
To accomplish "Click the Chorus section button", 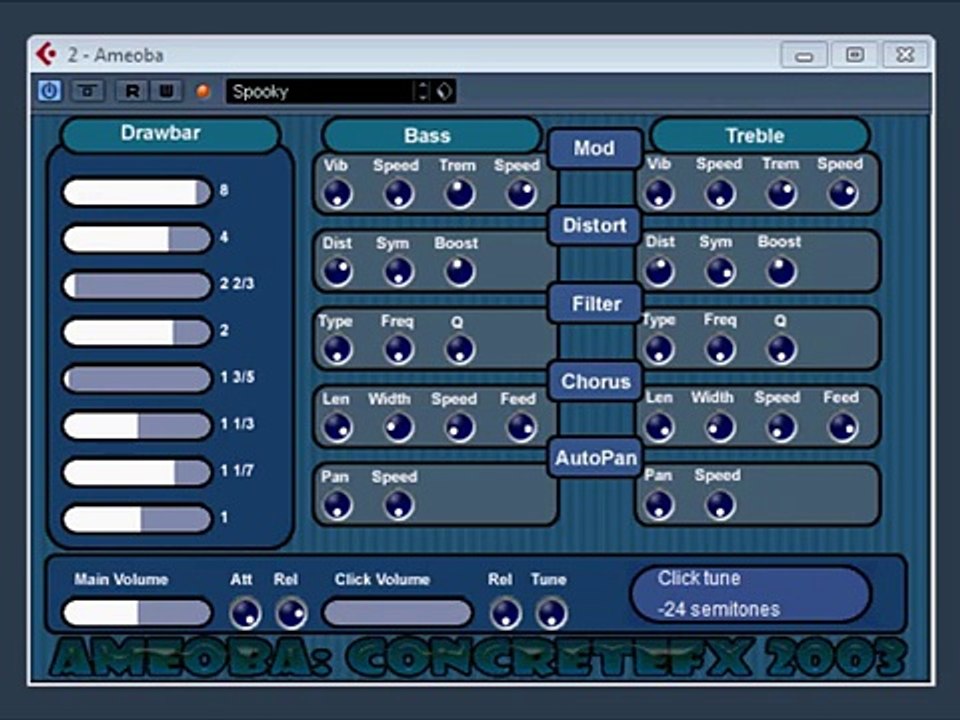I will click(595, 381).
